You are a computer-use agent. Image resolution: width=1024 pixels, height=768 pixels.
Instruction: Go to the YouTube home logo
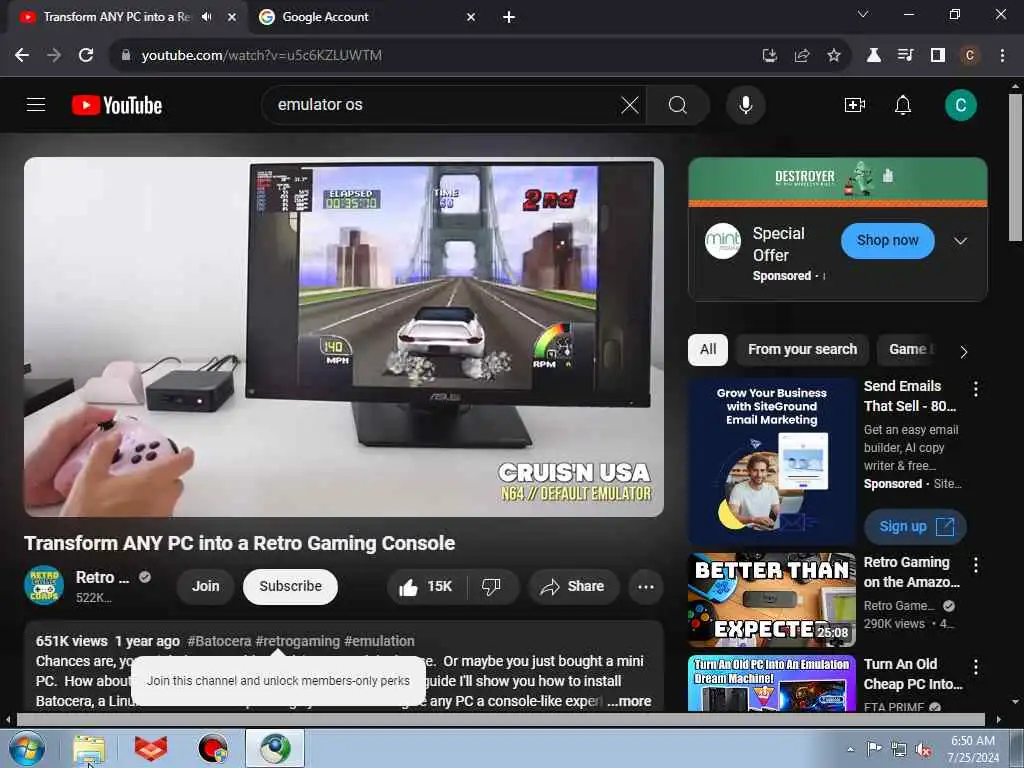coord(117,105)
